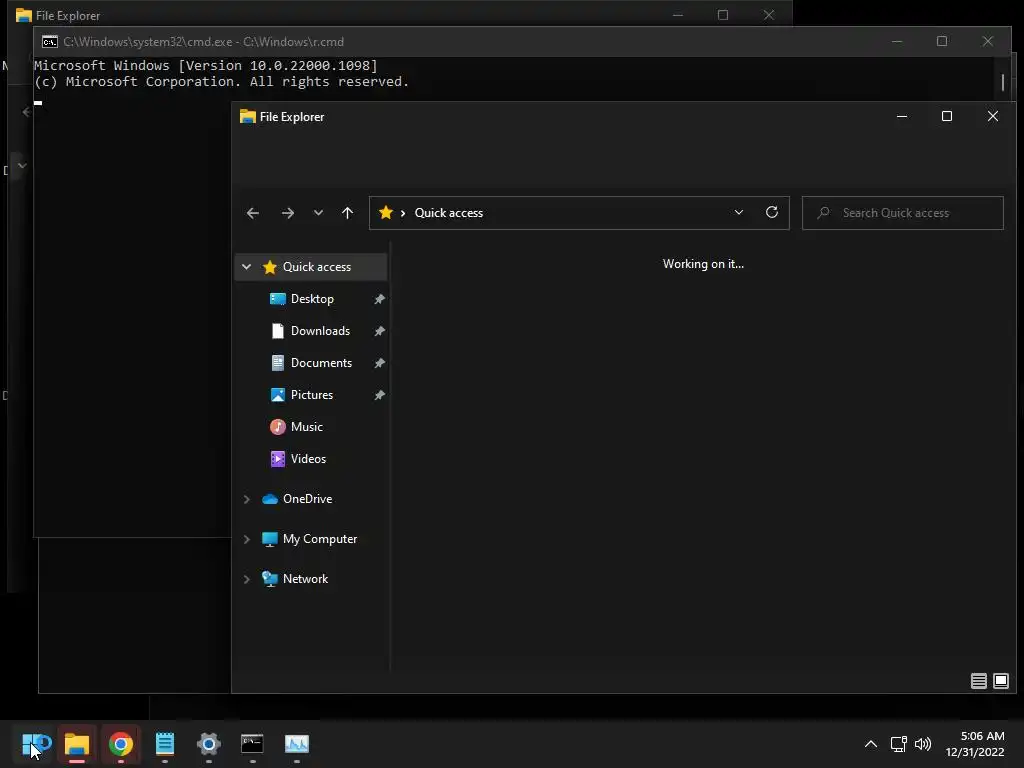Click the address bar Quick access breadcrumb
The width and height of the screenshot is (1024, 768).
coord(449,213)
